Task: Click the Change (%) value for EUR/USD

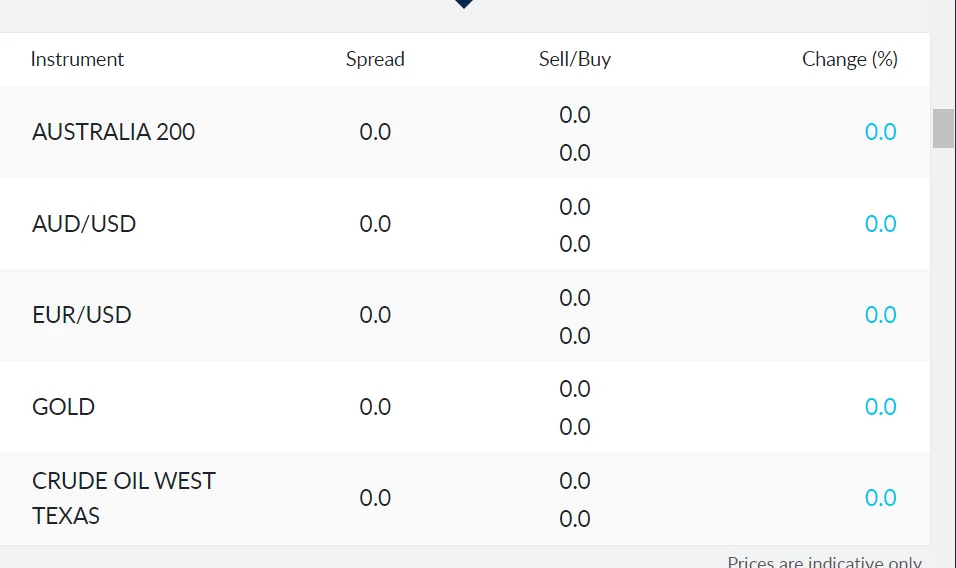Action: click(x=880, y=315)
